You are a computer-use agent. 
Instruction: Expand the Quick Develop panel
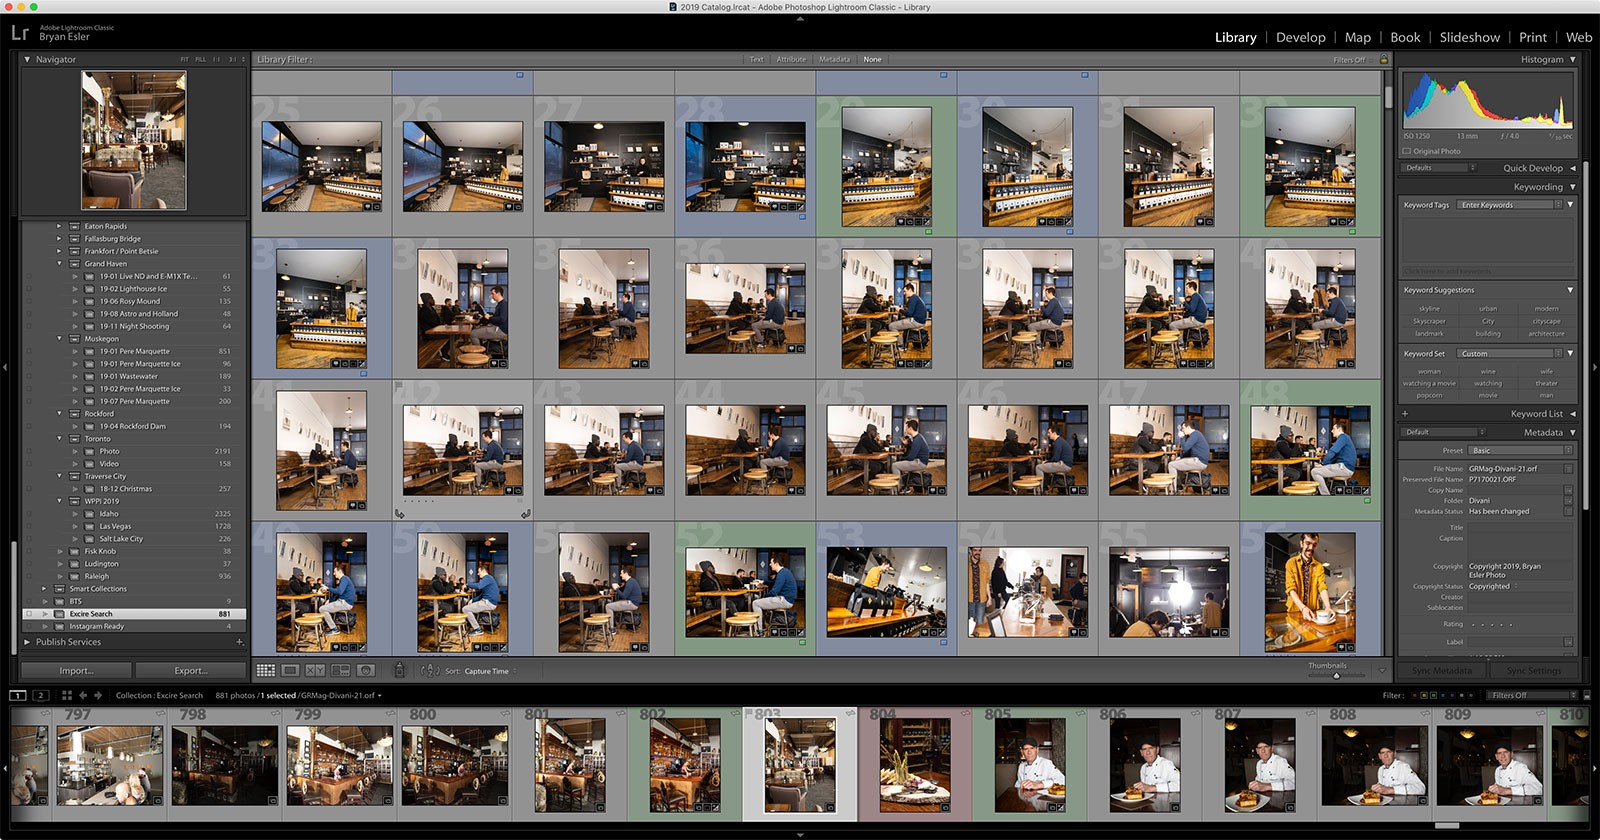(1572, 168)
